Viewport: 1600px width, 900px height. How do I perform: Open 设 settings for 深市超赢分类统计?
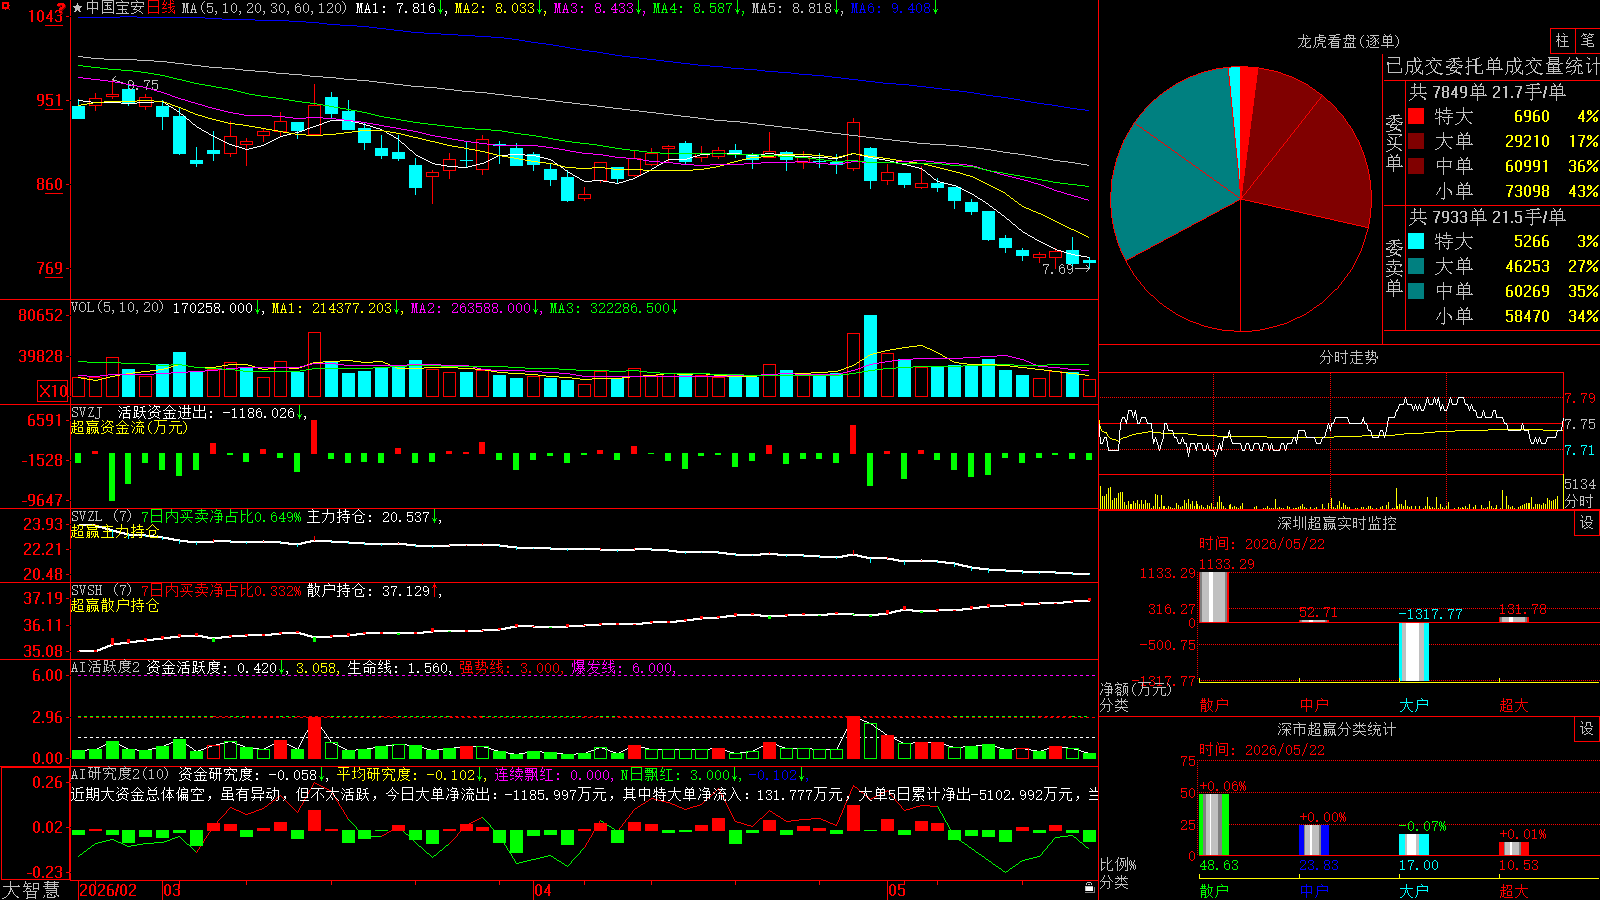(x=1587, y=729)
